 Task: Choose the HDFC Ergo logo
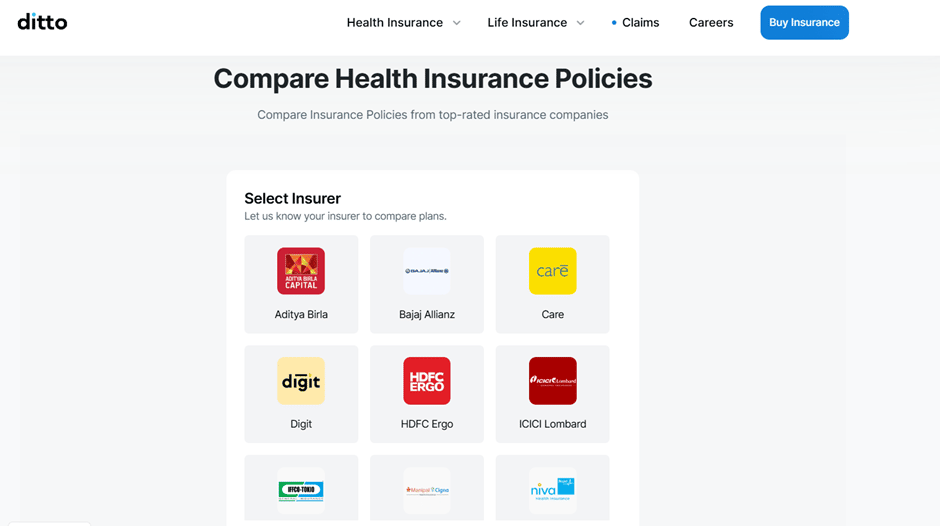(427, 381)
